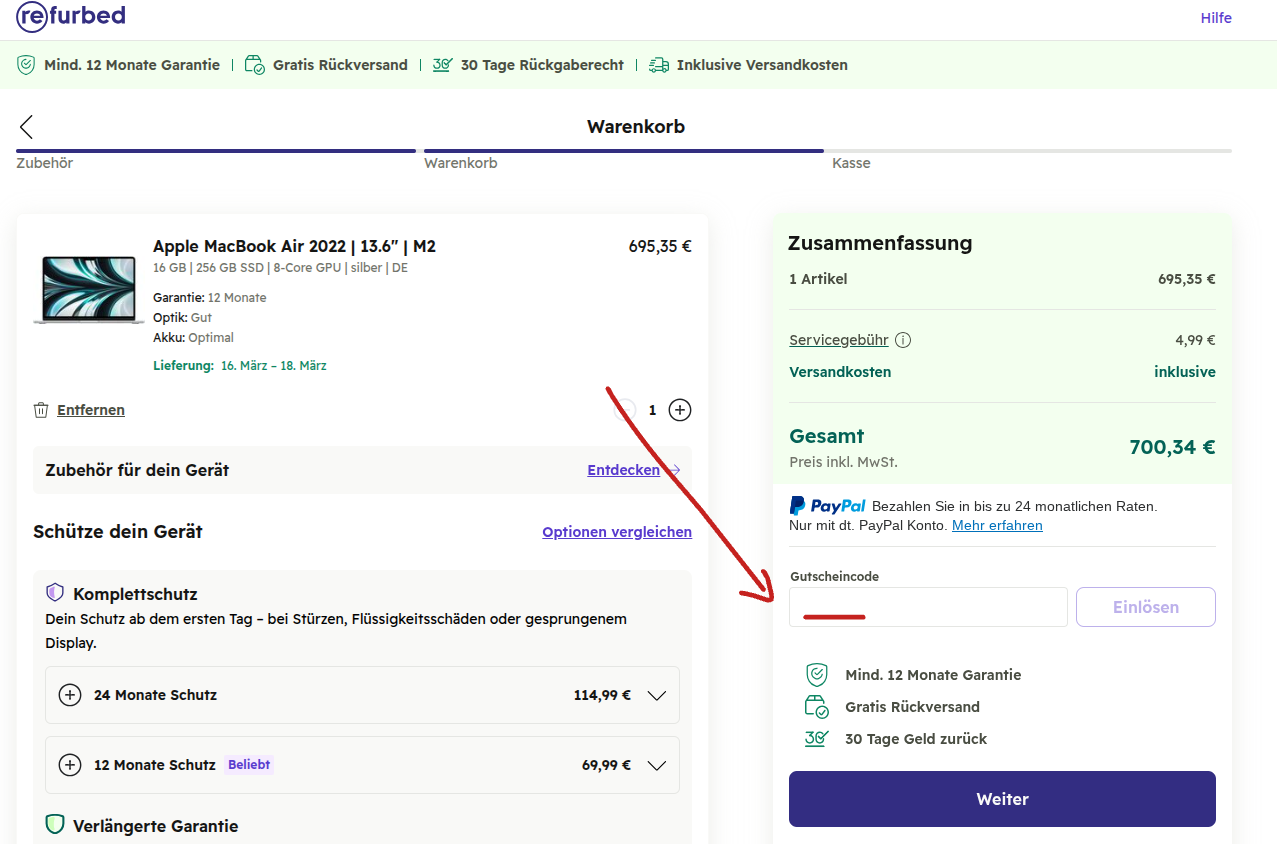Click the Einlösen button
The width and height of the screenshot is (1277, 844).
1144,606
